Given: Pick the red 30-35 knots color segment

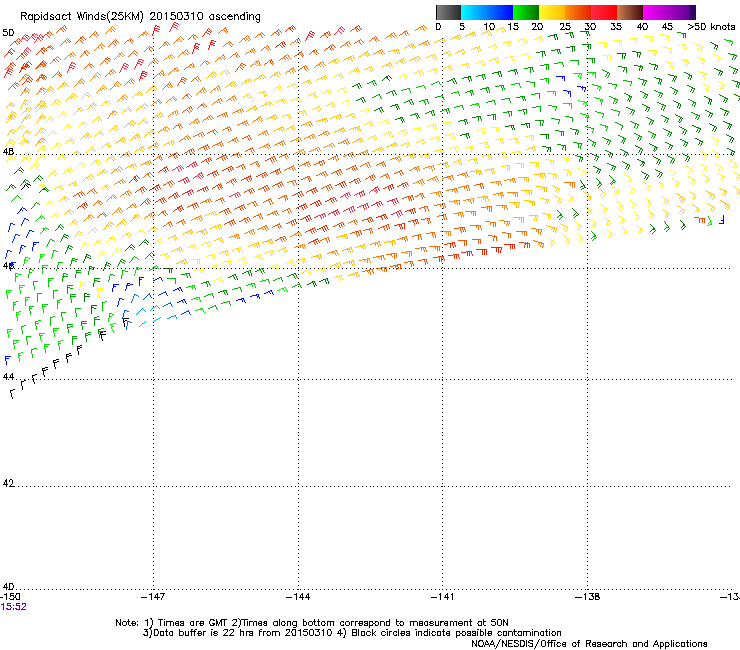Looking at the screenshot, I should coord(604,12).
